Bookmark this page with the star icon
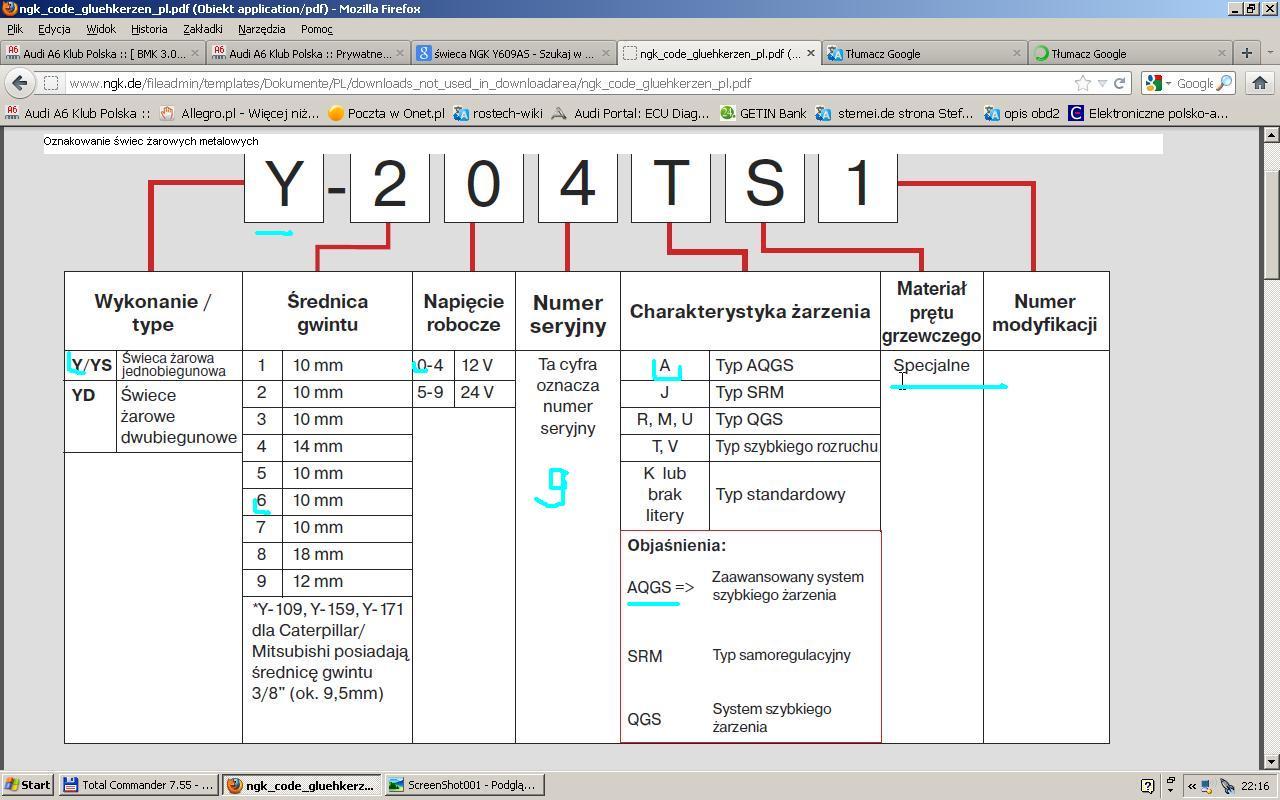The height and width of the screenshot is (800, 1280). point(1082,83)
